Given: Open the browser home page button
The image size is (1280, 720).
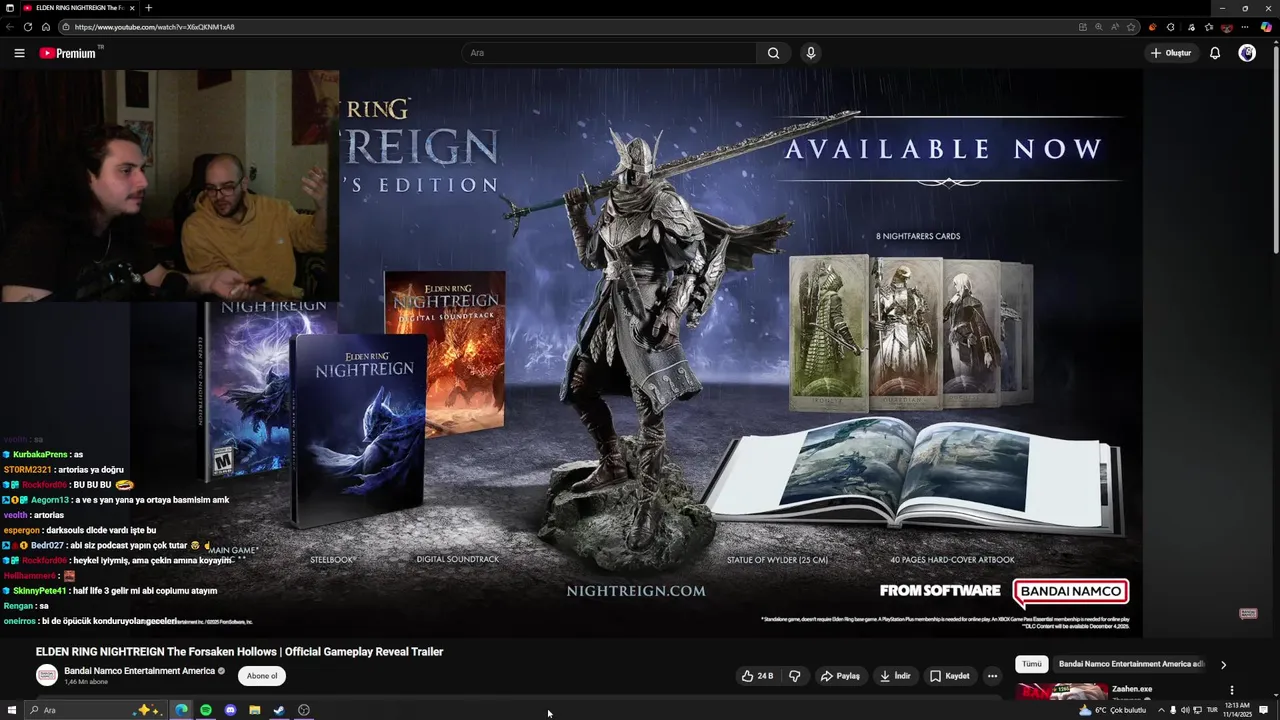Looking at the screenshot, I should [x=46, y=27].
